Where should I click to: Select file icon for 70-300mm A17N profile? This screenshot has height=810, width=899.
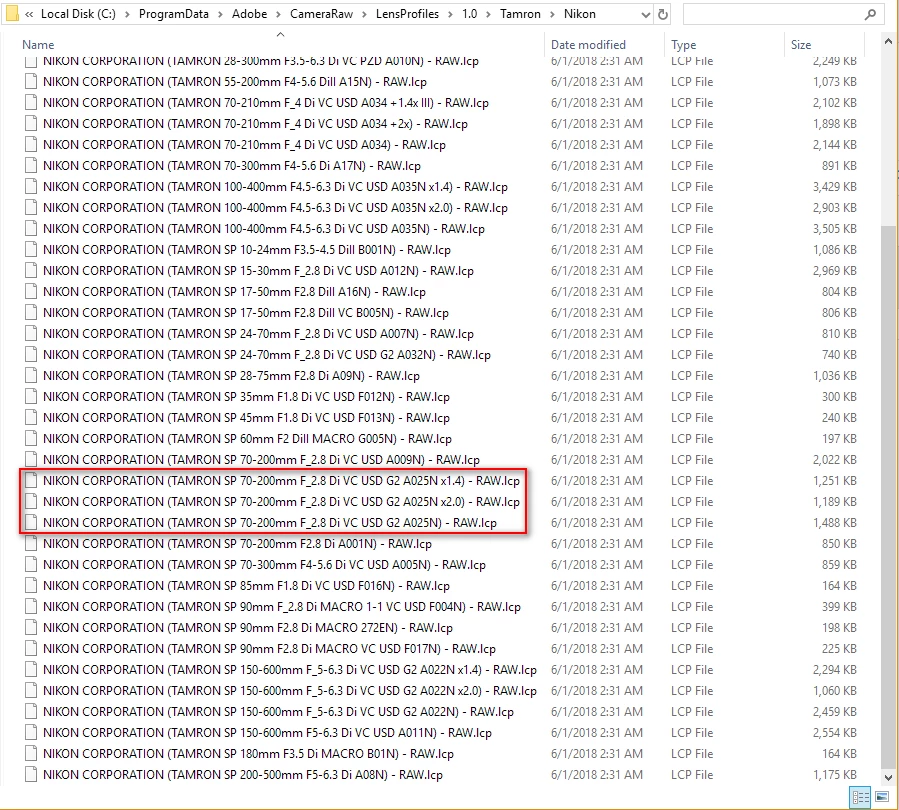pyautogui.click(x=31, y=166)
